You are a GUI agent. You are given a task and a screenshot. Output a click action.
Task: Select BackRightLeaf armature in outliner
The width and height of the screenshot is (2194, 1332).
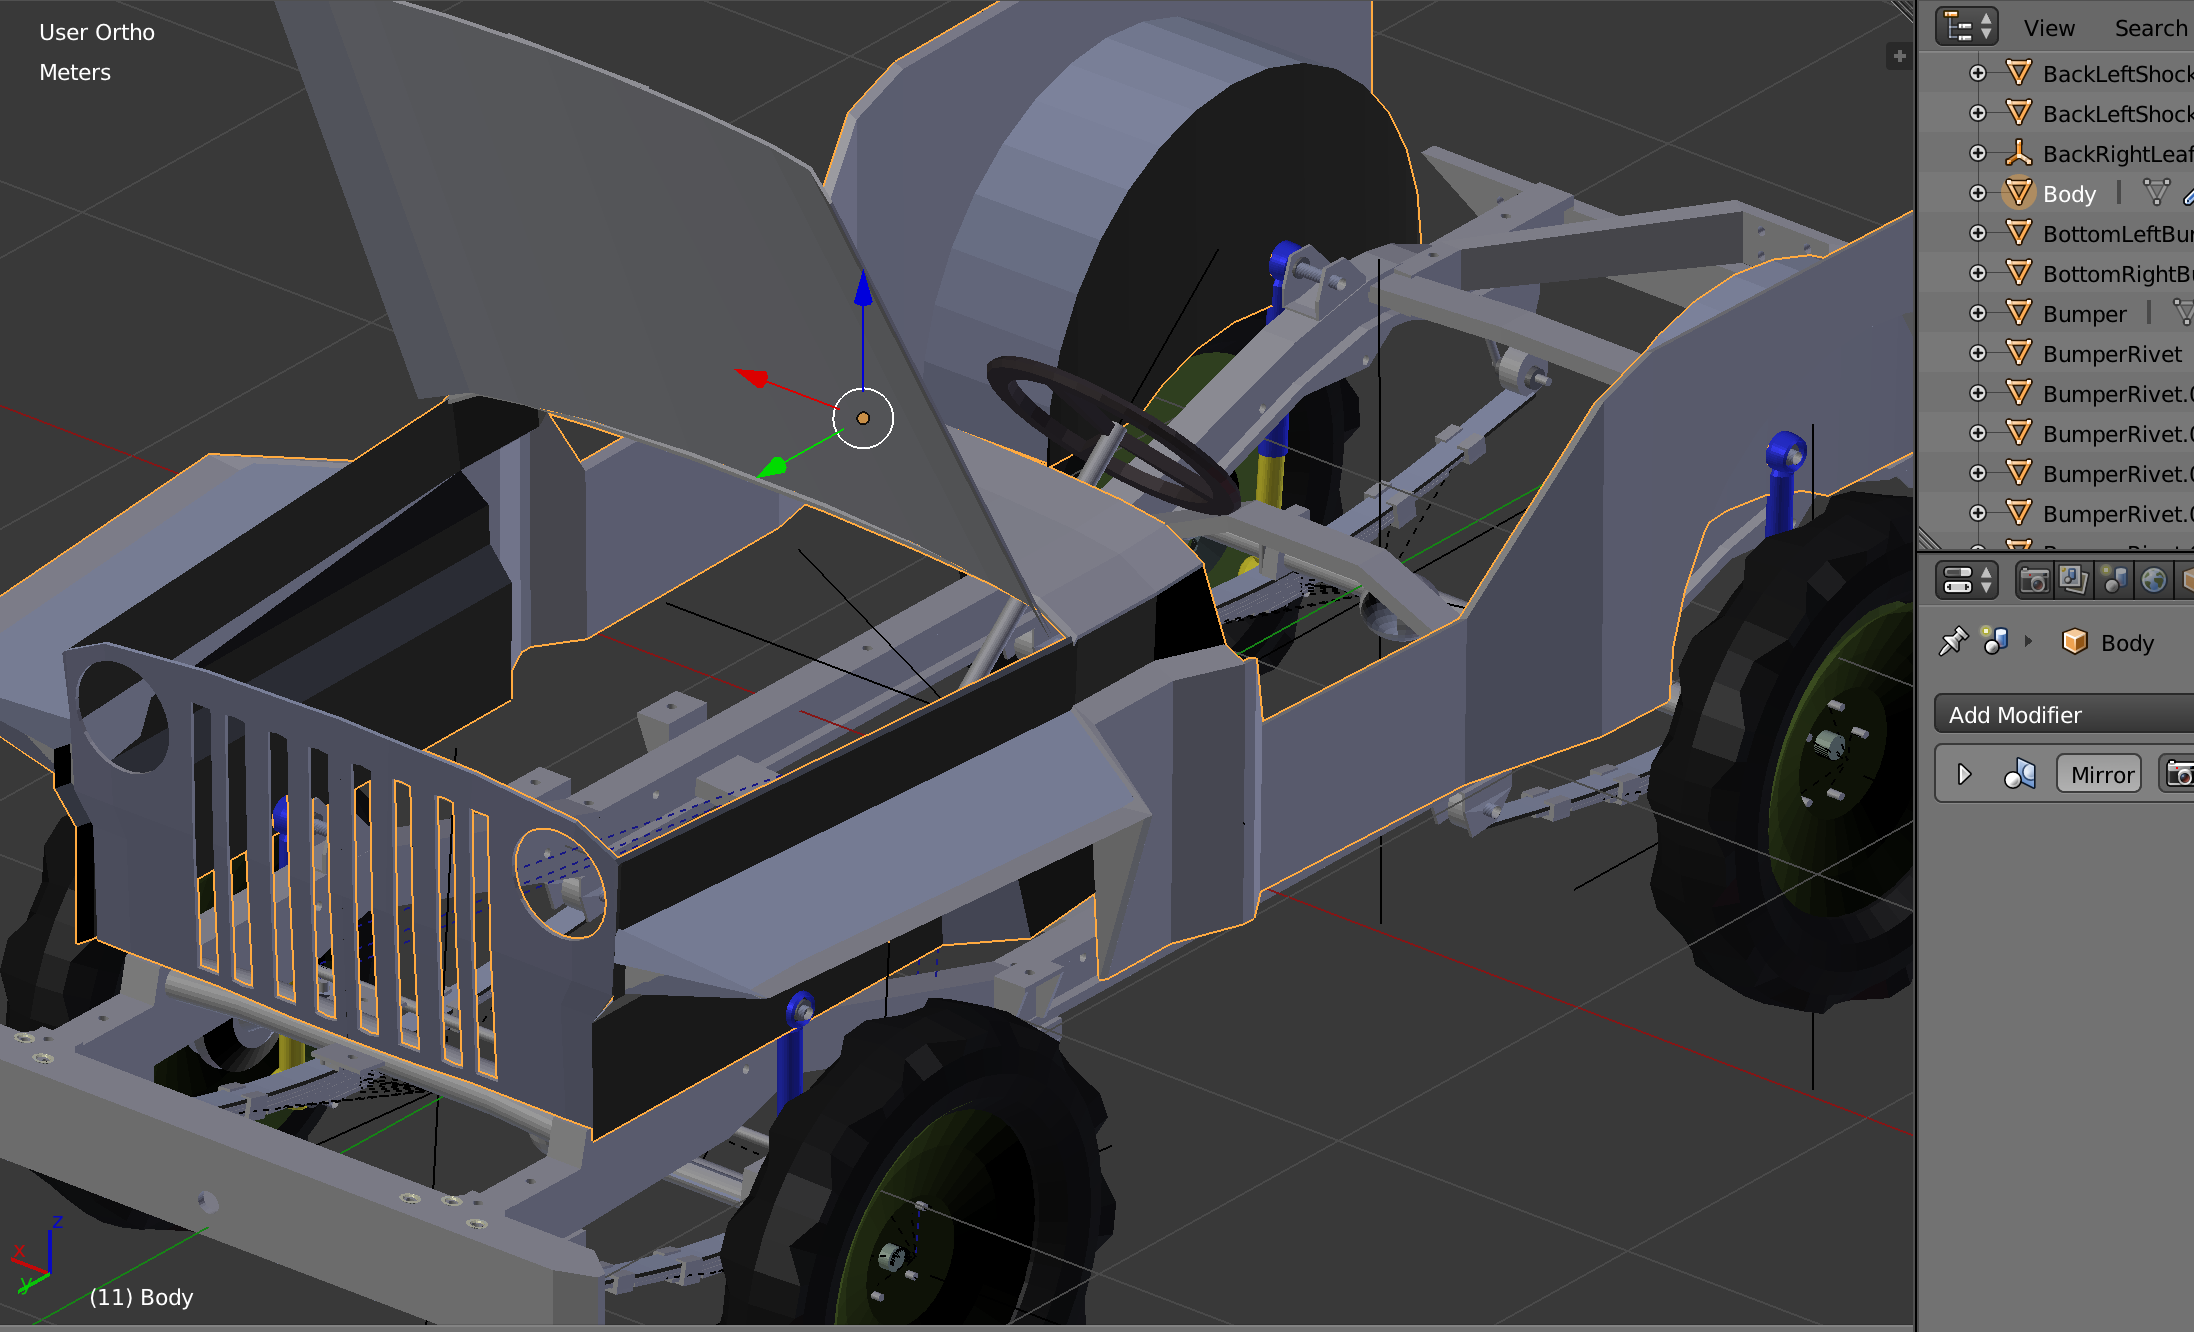[x=2115, y=154]
